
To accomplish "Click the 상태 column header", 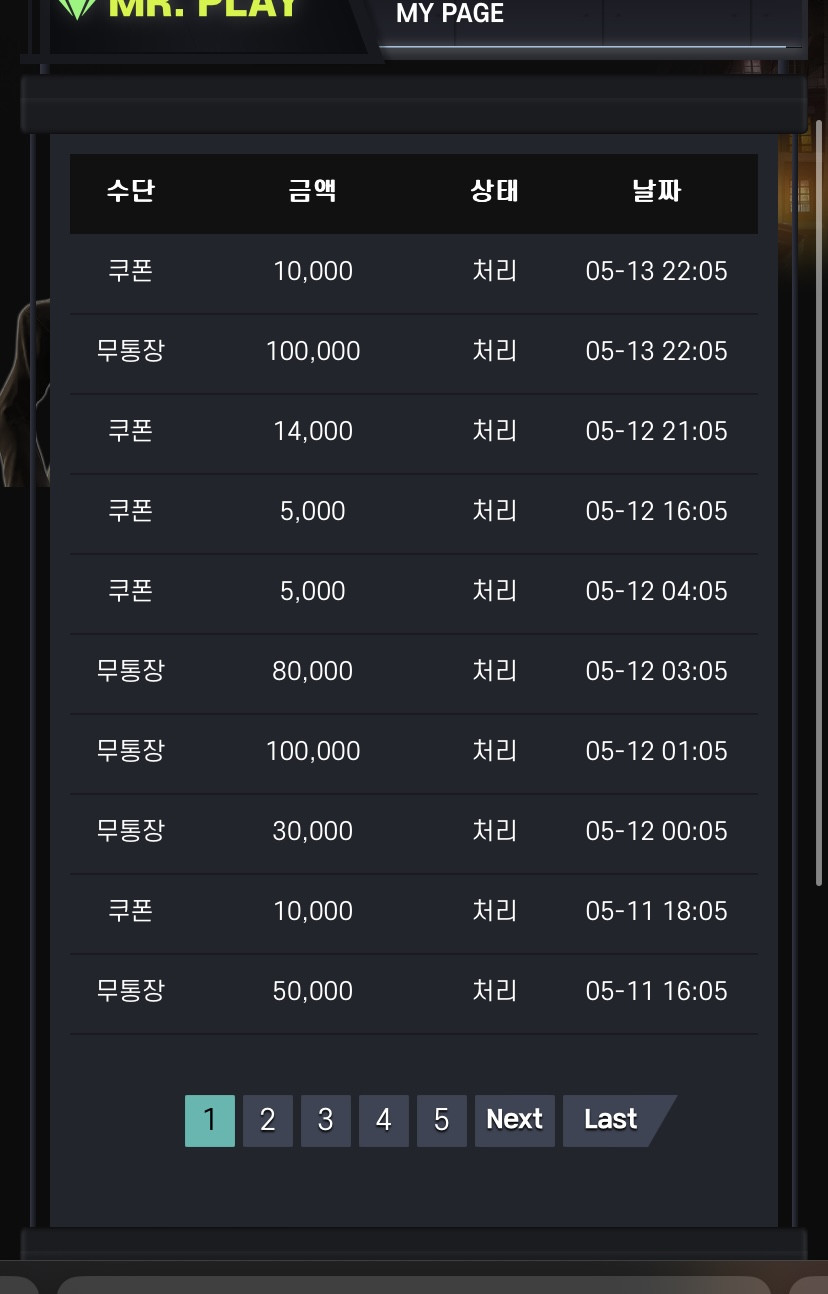I will pos(495,191).
